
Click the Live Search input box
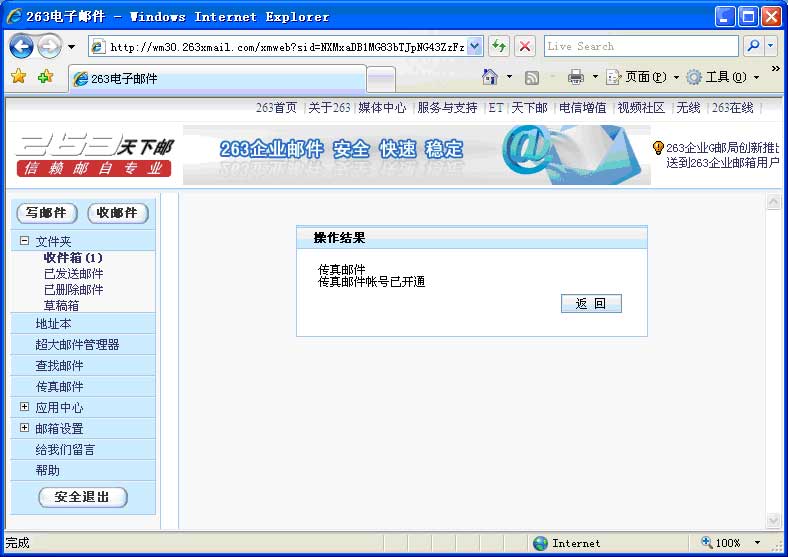(x=641, y=46)
